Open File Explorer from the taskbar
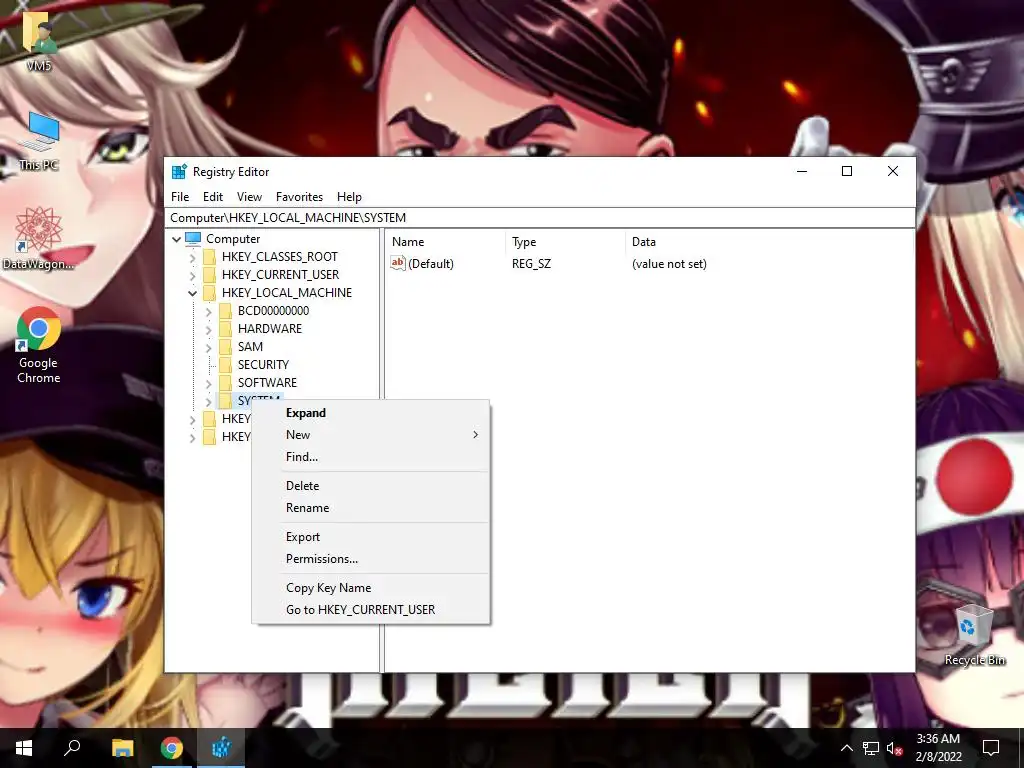This screenshot has height=768, width=1024. [122, 748]
